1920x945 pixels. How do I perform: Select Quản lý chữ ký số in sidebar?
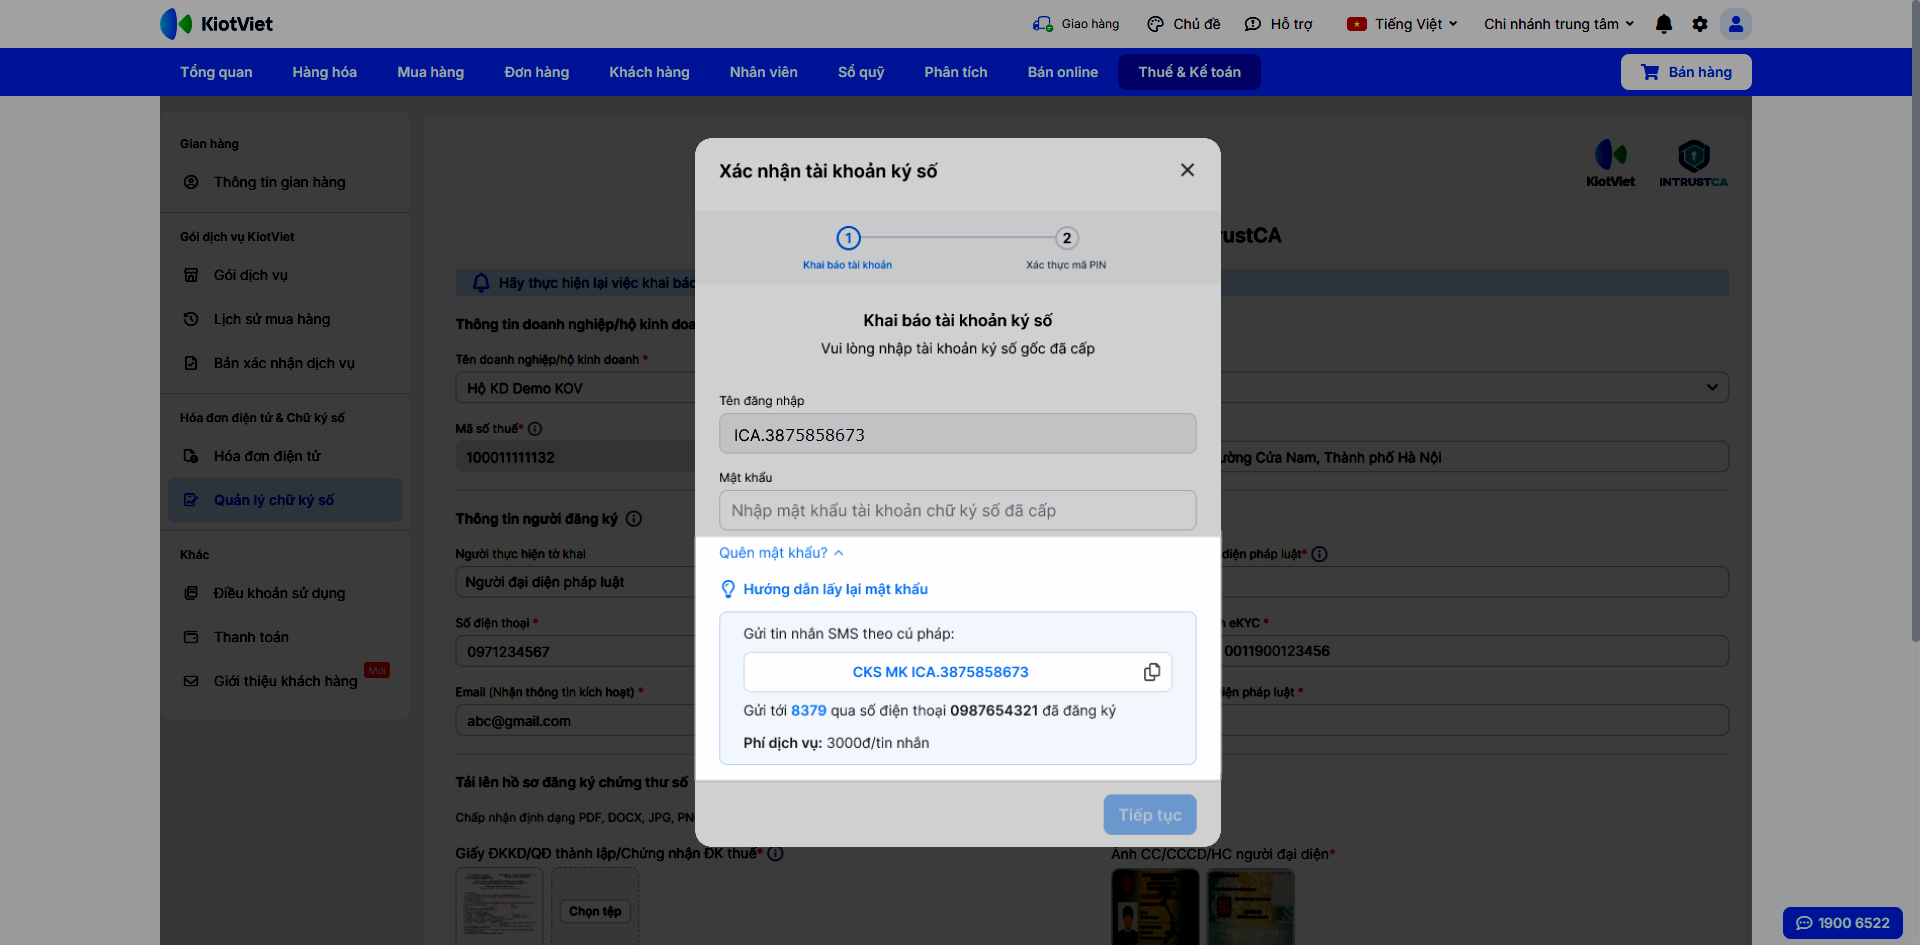(285, 500)
